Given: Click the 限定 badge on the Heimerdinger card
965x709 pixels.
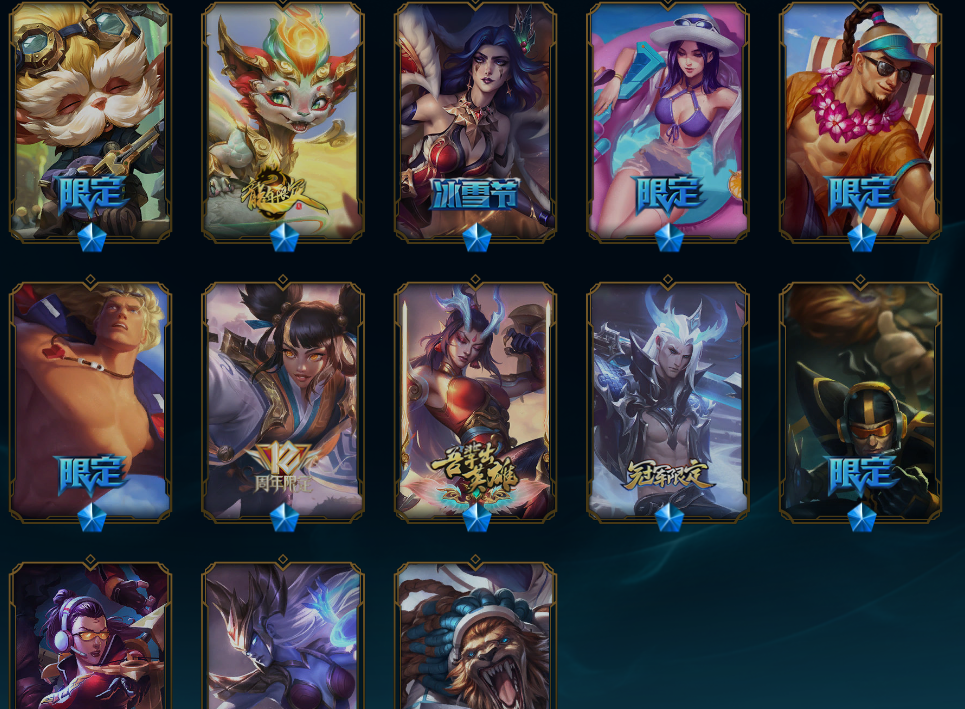Looking at the screenshot, I should [91, 194].
